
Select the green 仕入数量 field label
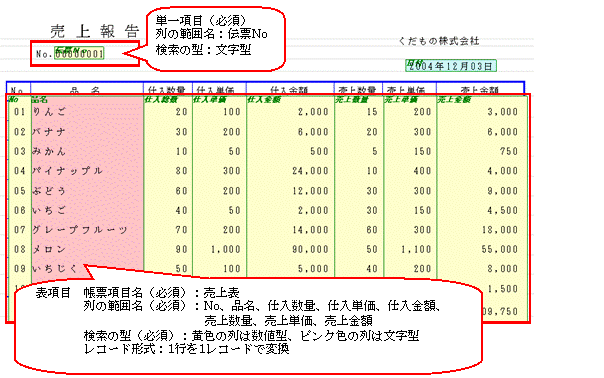pyautogui.click(x=161, y=100)
